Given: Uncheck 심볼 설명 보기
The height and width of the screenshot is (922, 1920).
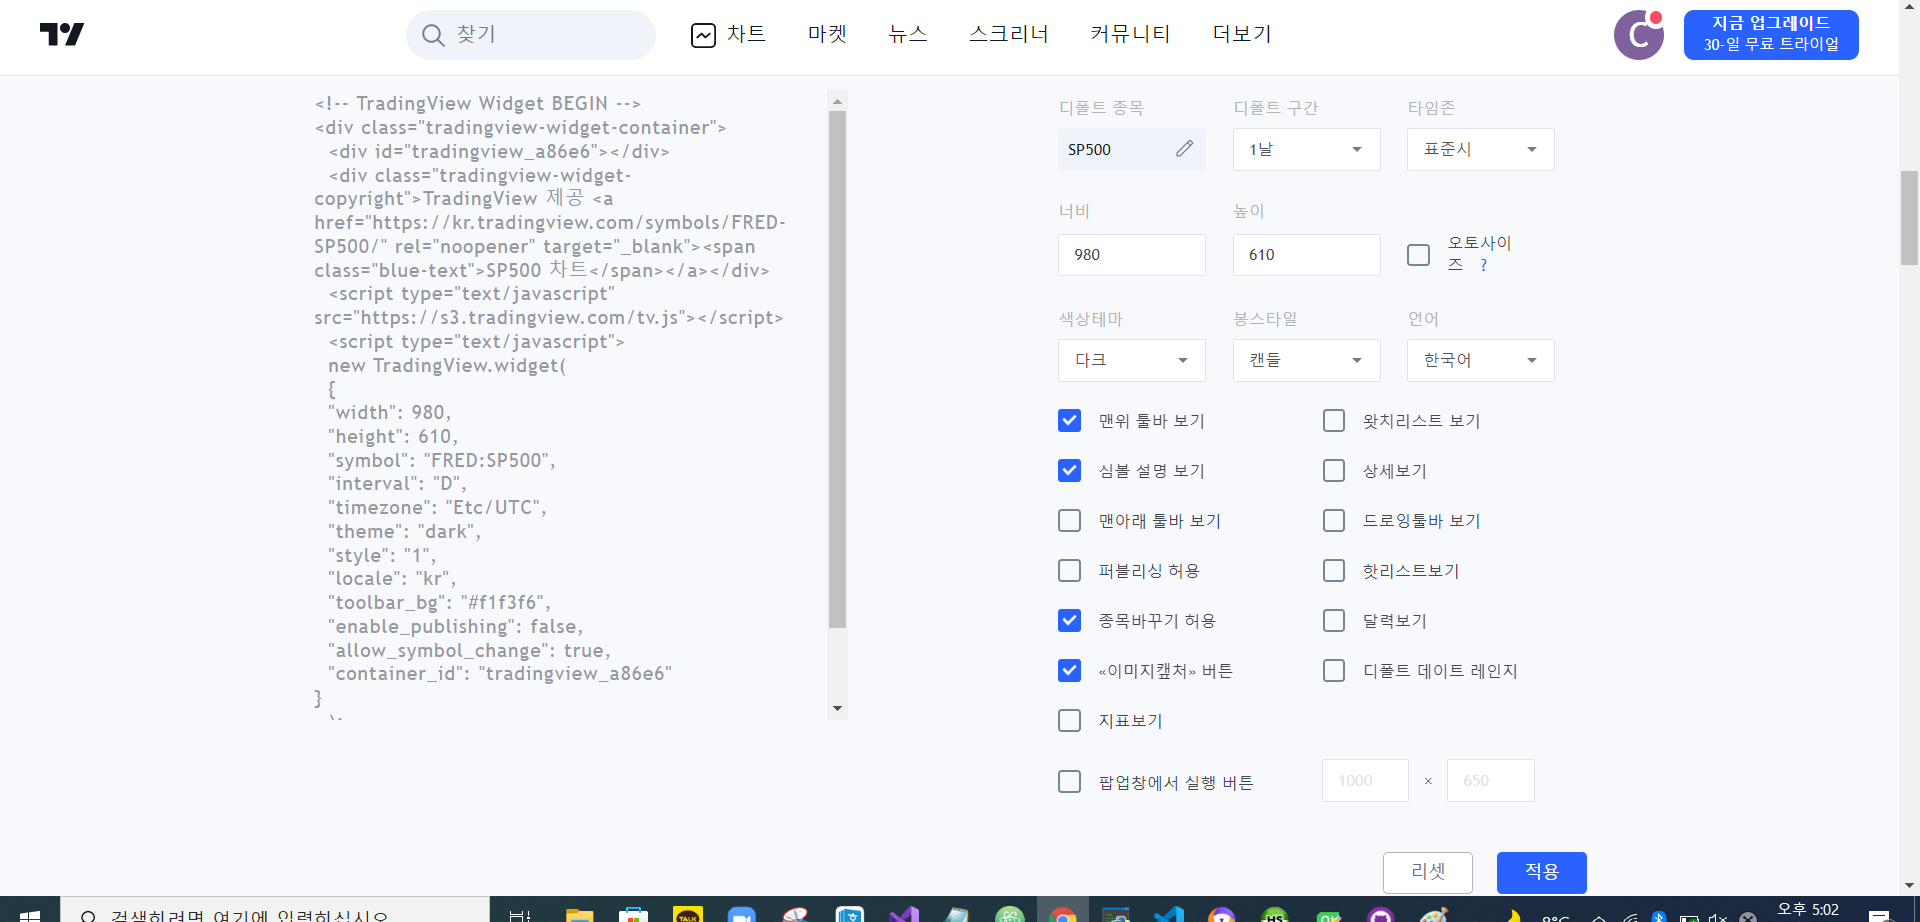Looking at the screenshot, I should [x=1069, y=470].
